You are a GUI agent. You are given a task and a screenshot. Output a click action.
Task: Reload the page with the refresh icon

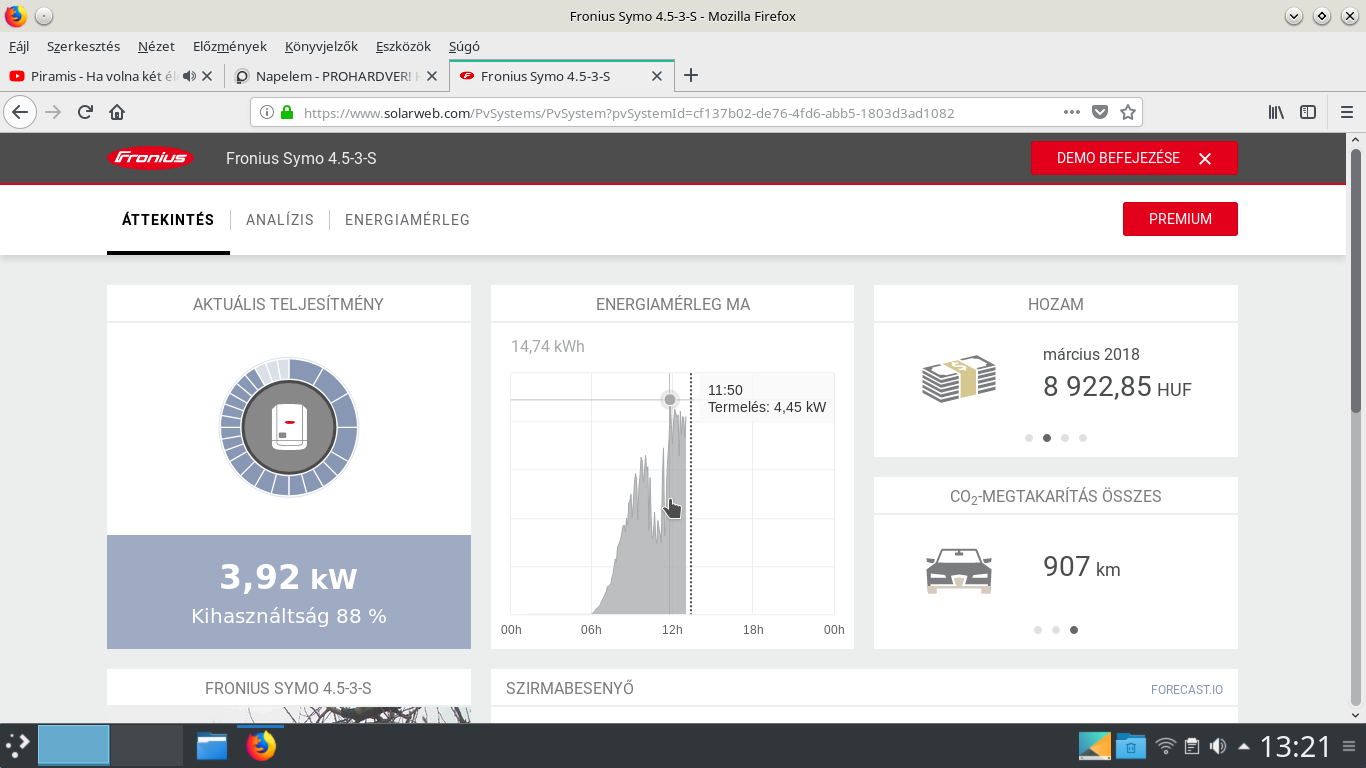click(x=85, y=112)
